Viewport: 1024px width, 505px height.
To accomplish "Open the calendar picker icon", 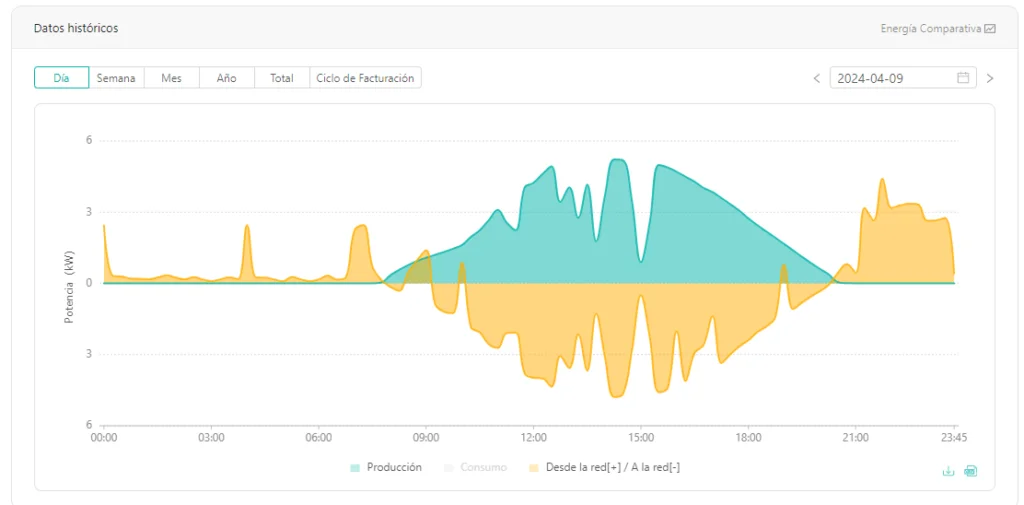I will click(x=963, y=78).
